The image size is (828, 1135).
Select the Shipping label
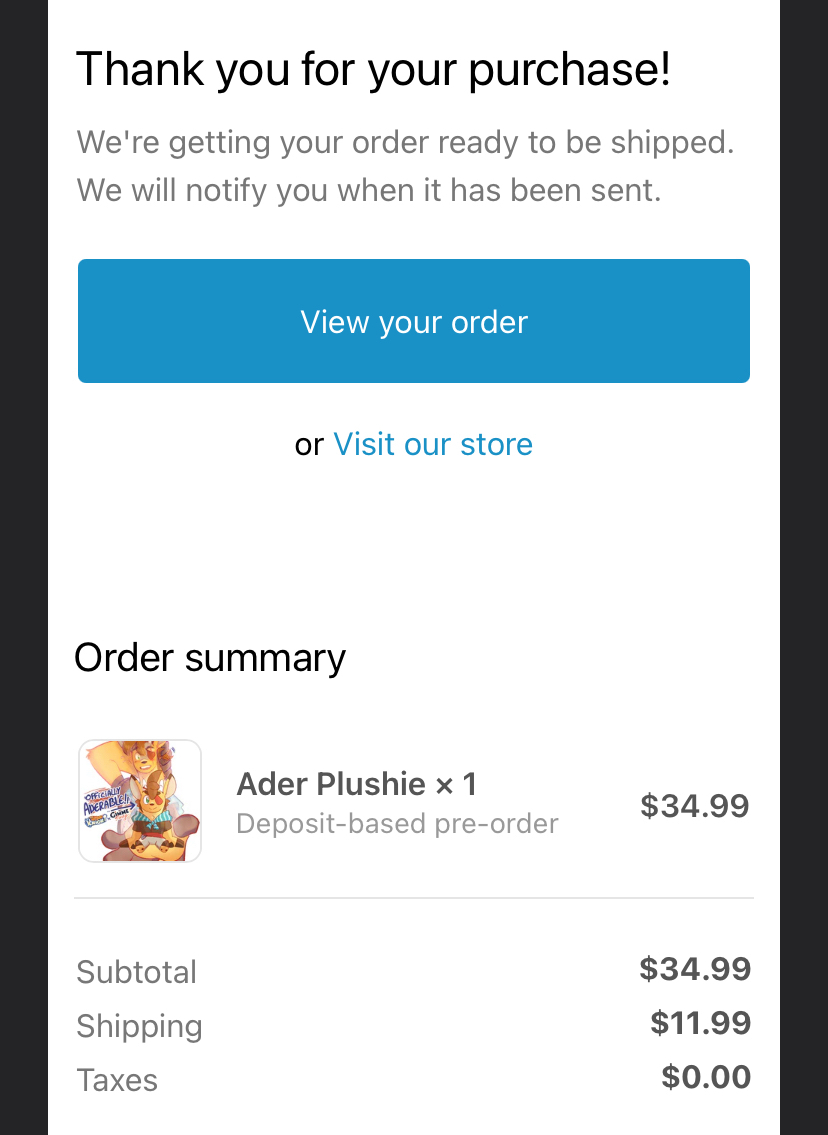tap(139, 1026)
